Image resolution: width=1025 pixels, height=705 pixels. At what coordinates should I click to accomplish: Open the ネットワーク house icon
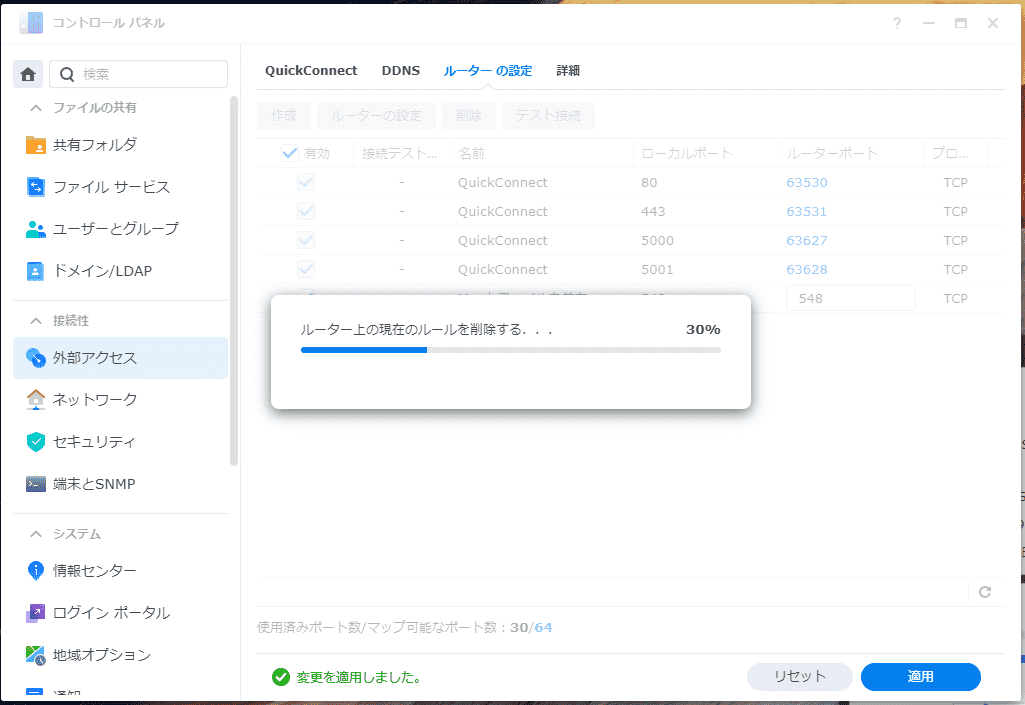click(x=35, y=400)
